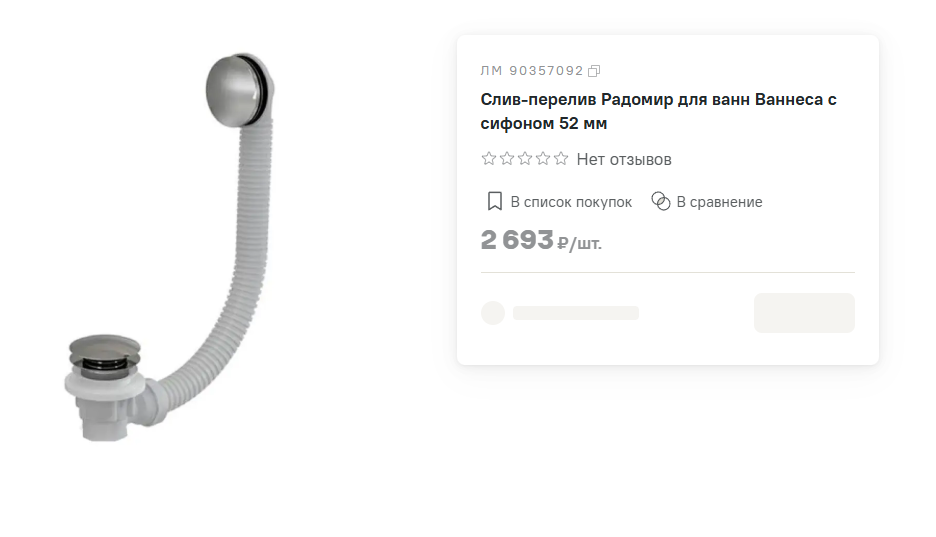The width and height of the screenshot is (936, 537).
Task: Select the third rating star
Action: tap(525, 159)
